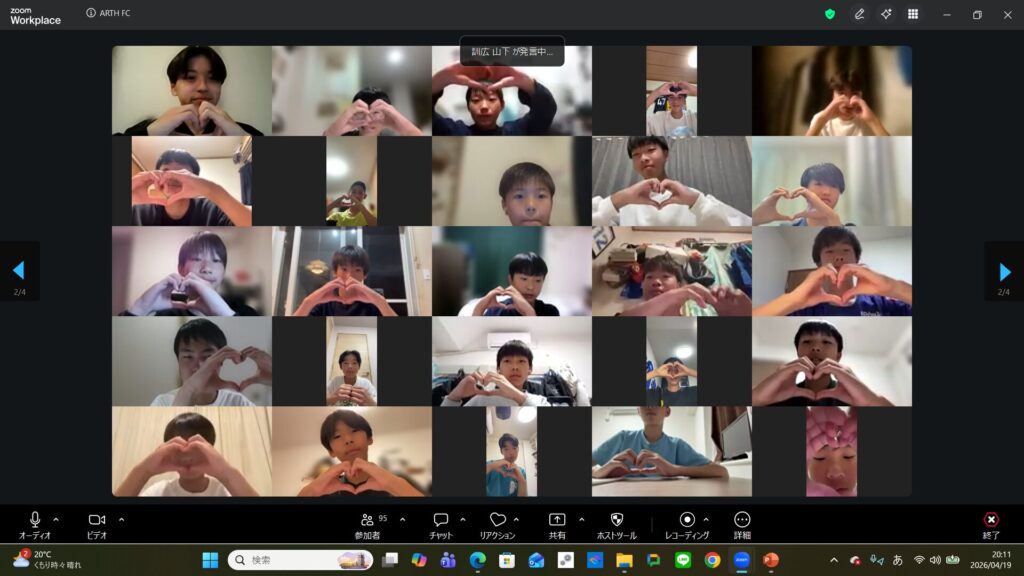This screenshot has height=576, width=1024.
Task: Open the 詳細 more options menu
Action: pos(742,521)
